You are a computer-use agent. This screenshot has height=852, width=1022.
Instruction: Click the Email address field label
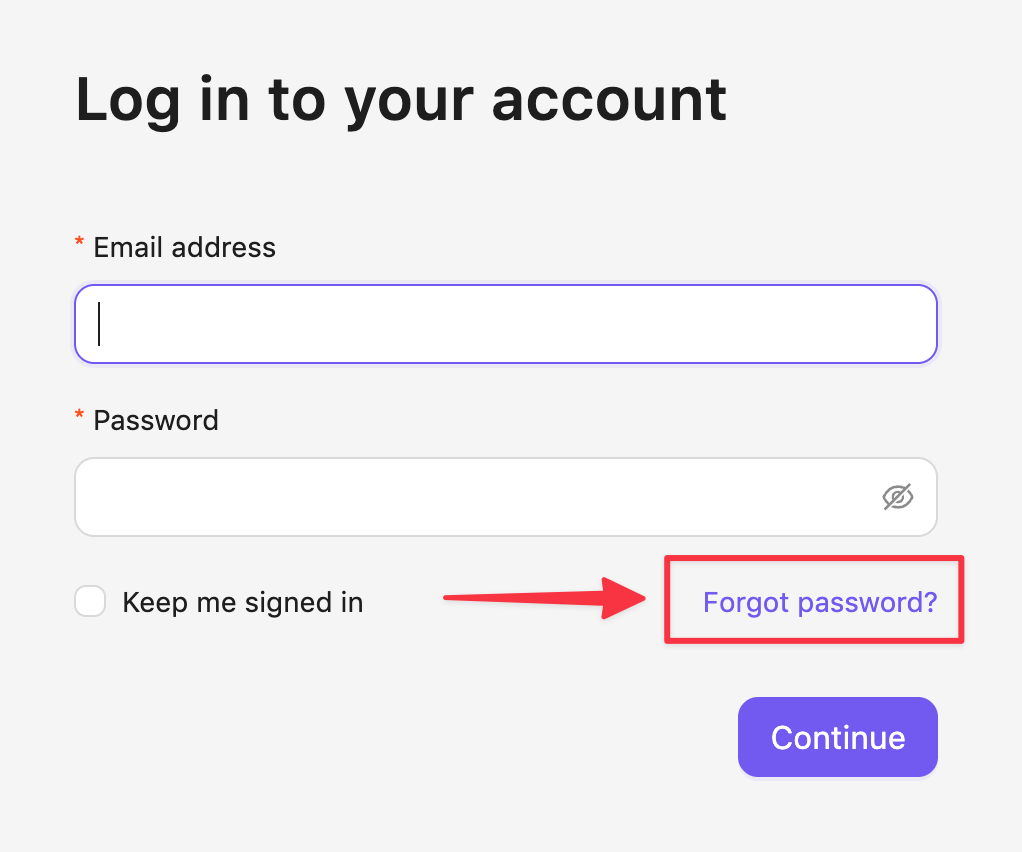(184, 247)
